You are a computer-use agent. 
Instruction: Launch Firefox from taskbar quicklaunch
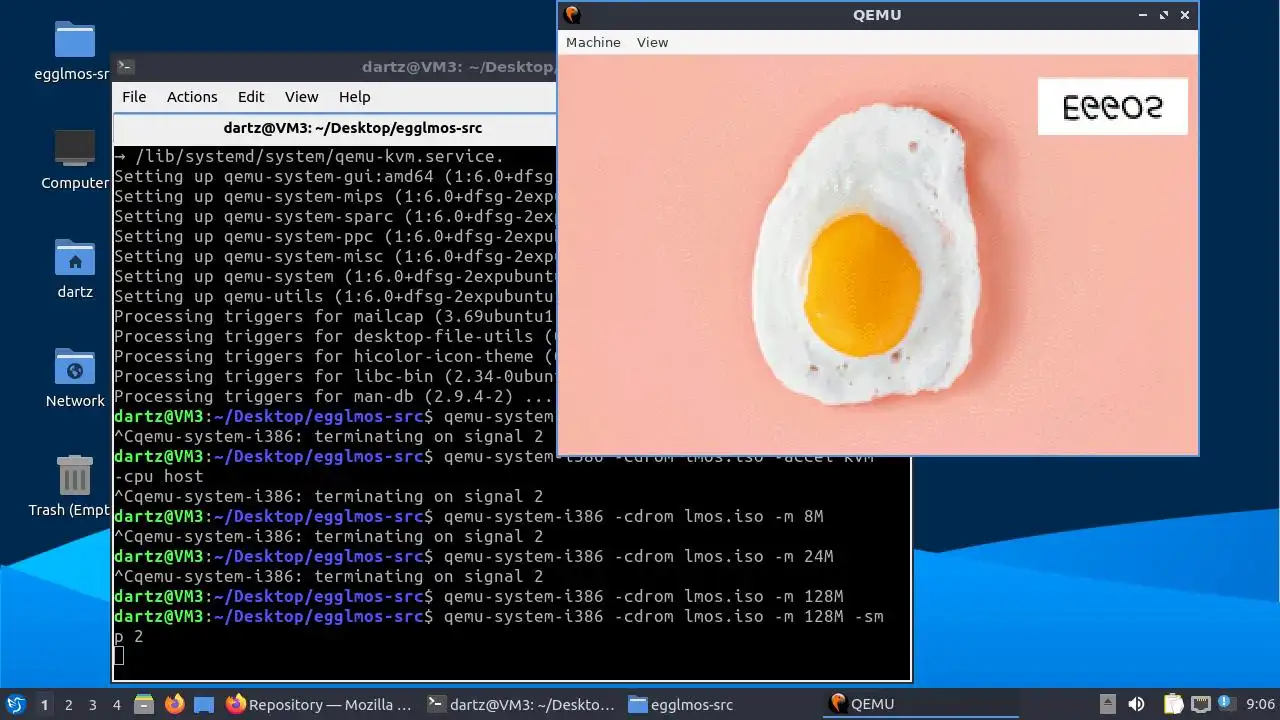coord(174,704)
